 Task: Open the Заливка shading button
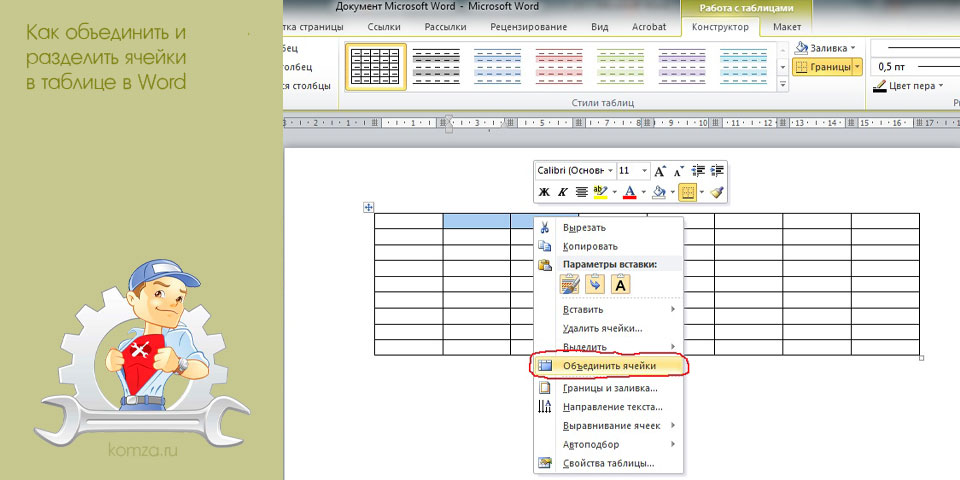pos(826,47)
